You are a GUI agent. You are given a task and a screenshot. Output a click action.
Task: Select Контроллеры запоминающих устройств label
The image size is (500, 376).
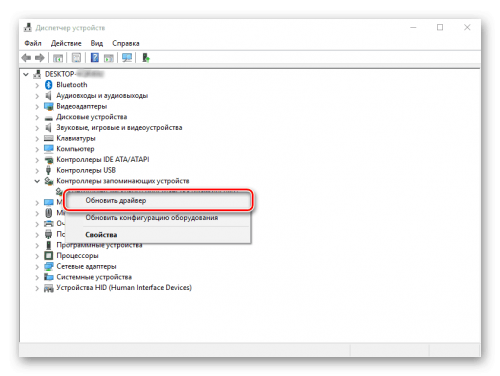(x=123, y=181)
